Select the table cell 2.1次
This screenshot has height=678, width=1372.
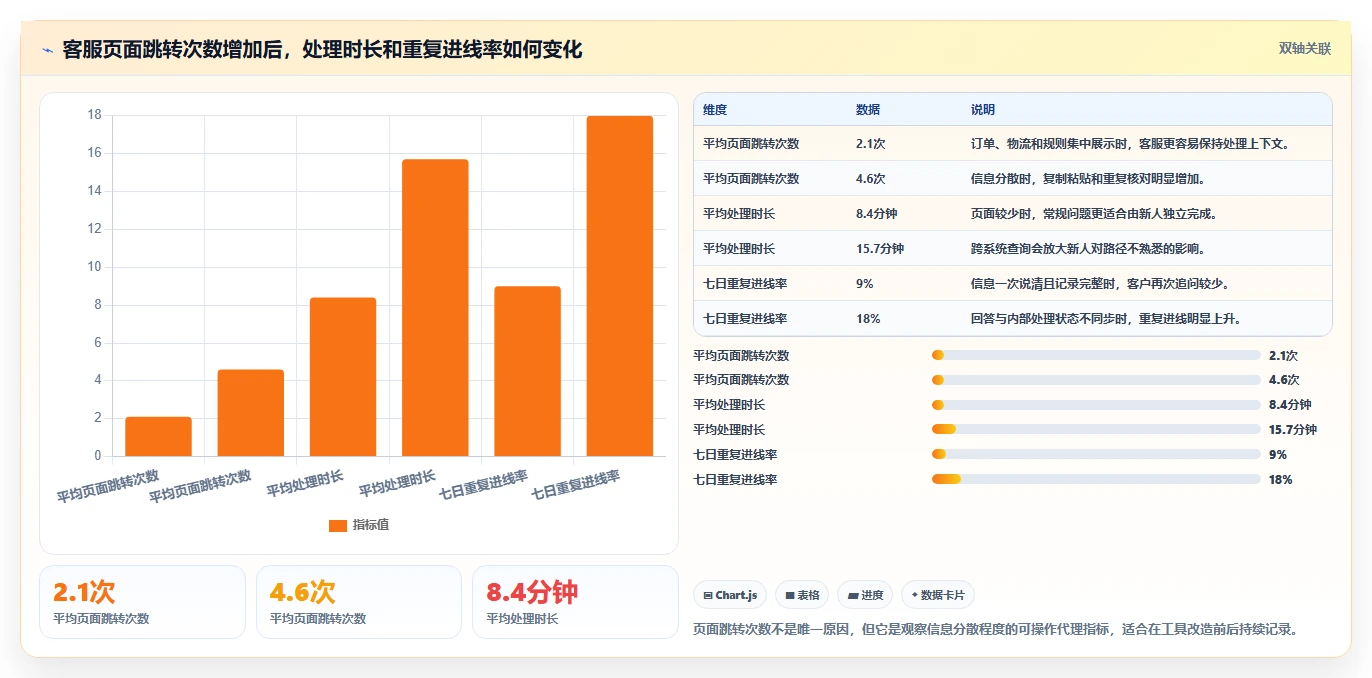(870, 144)
